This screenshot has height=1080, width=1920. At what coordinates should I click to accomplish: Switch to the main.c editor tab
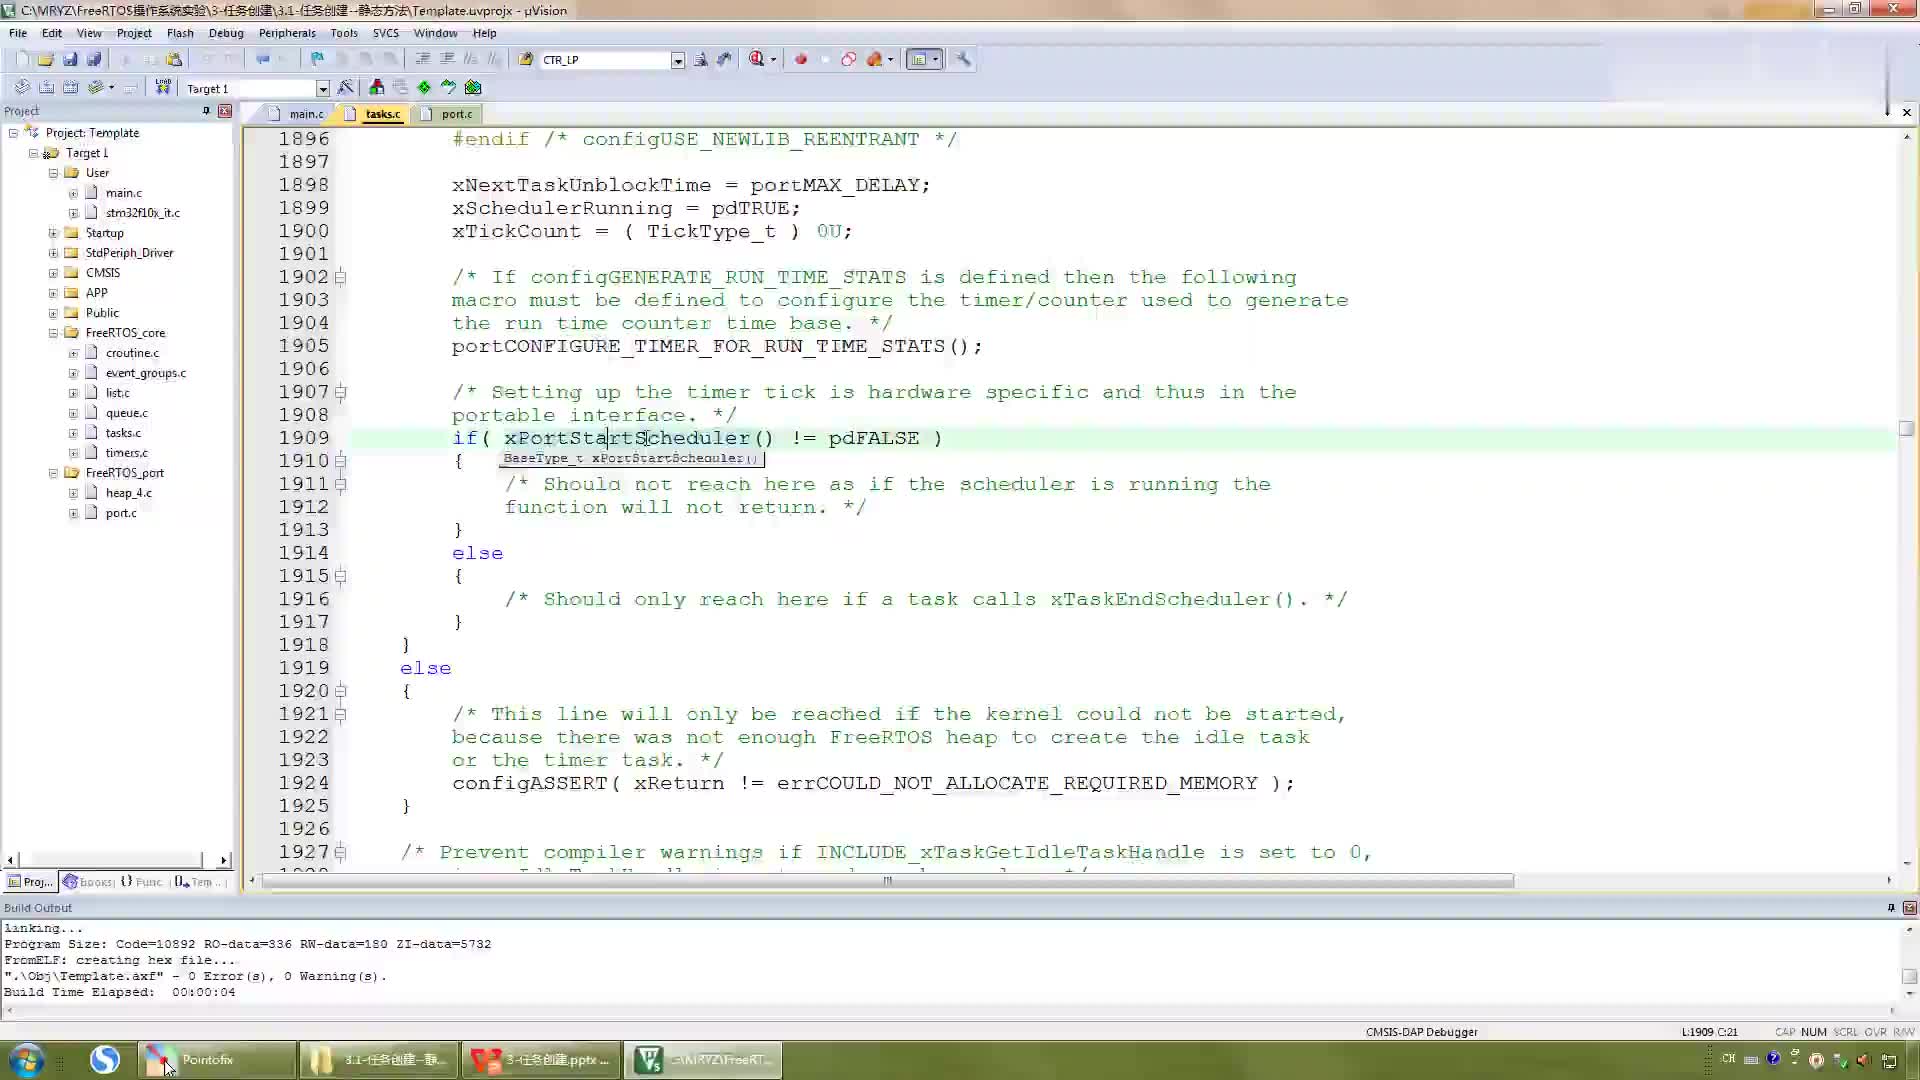coord(297,114)
